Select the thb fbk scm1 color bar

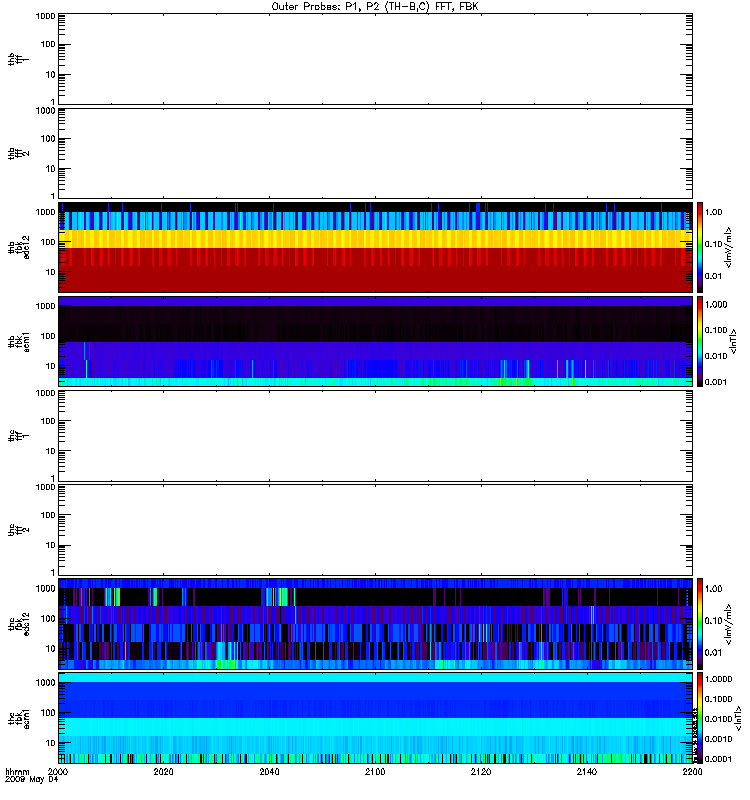tap(700, 341)
